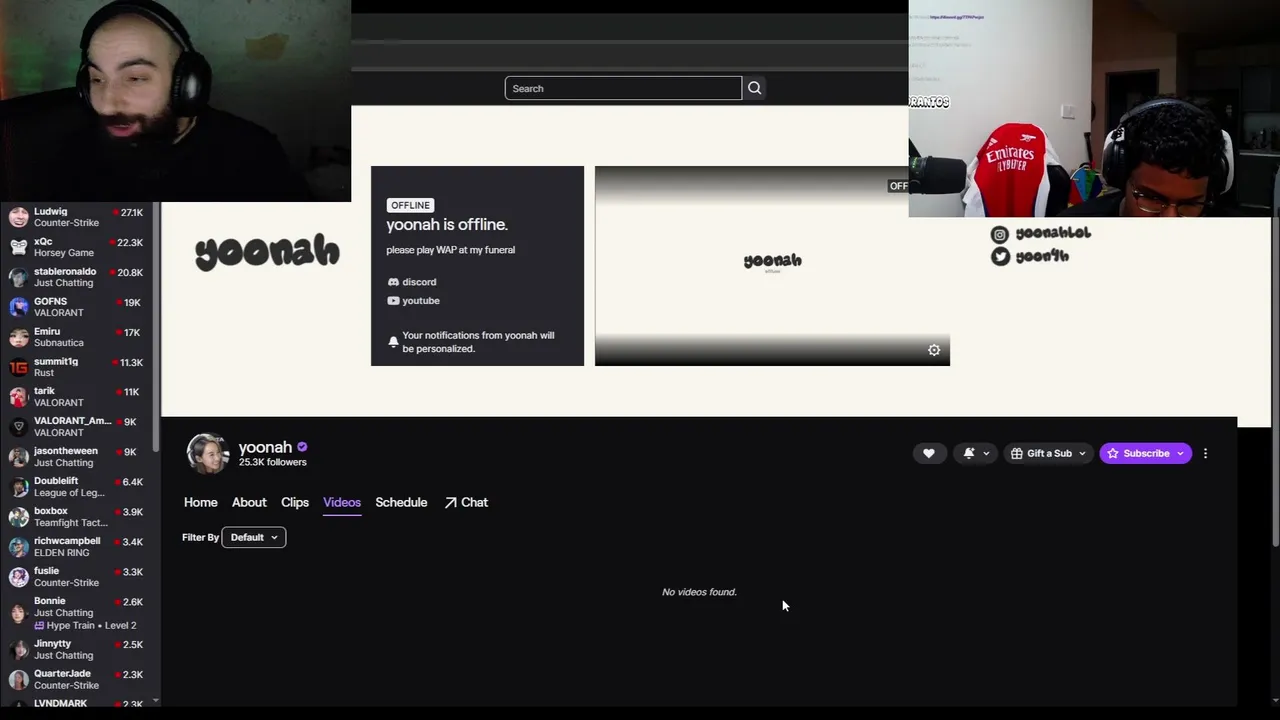Switch to the Home tab
Image resolution: width=1280 pixels, height=720 pixels.
[x=200, y=502]
